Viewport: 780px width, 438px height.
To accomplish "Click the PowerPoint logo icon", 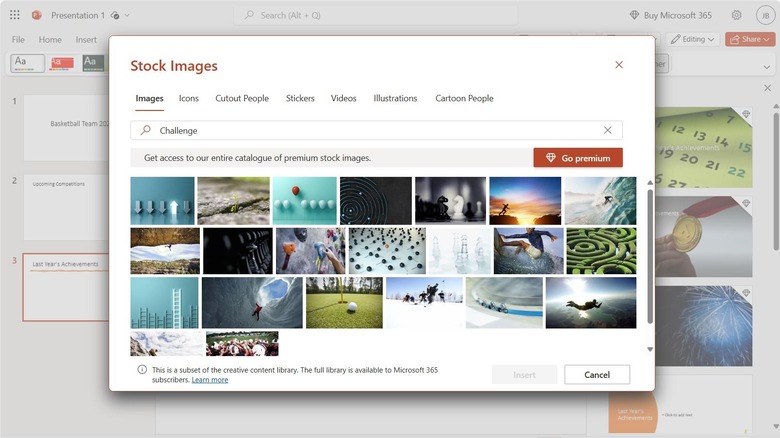I will point(36,15).
